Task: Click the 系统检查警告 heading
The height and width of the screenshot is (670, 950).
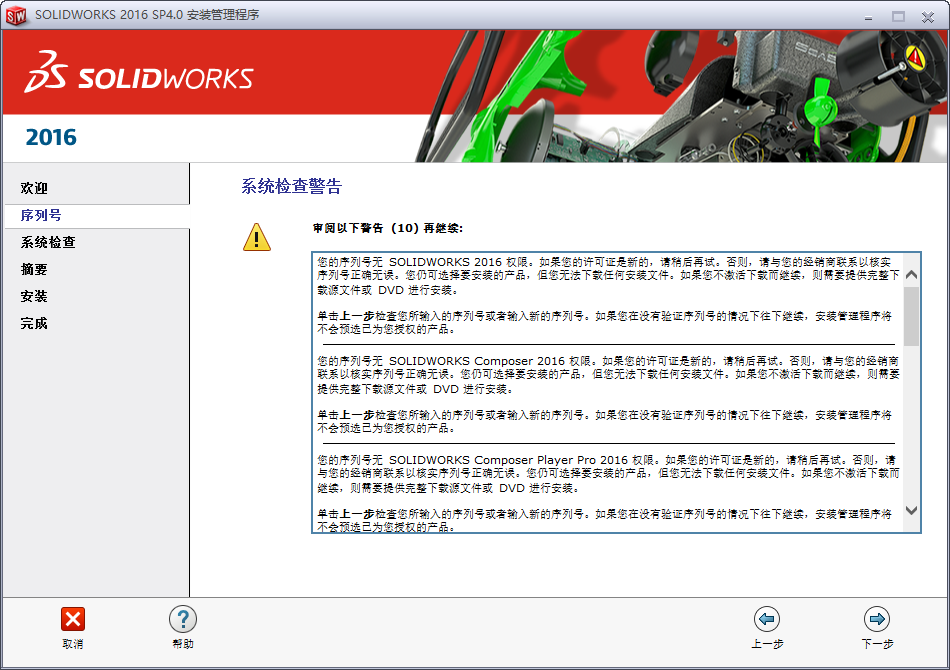Action: tap(291, 186)
